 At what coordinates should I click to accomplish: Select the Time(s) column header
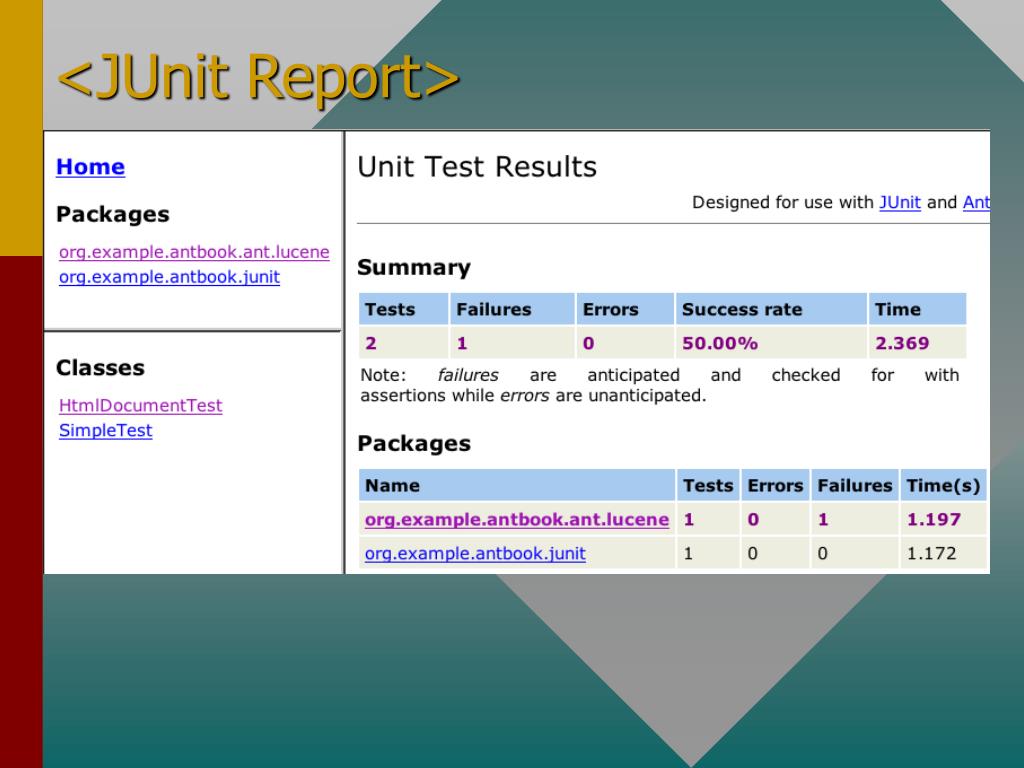[943, 486]
